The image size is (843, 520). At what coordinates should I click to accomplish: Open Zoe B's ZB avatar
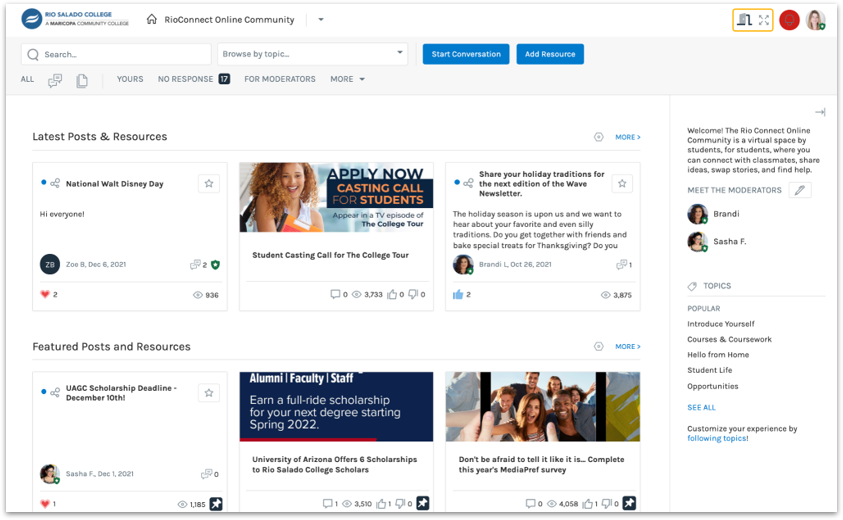coord(50,264)
